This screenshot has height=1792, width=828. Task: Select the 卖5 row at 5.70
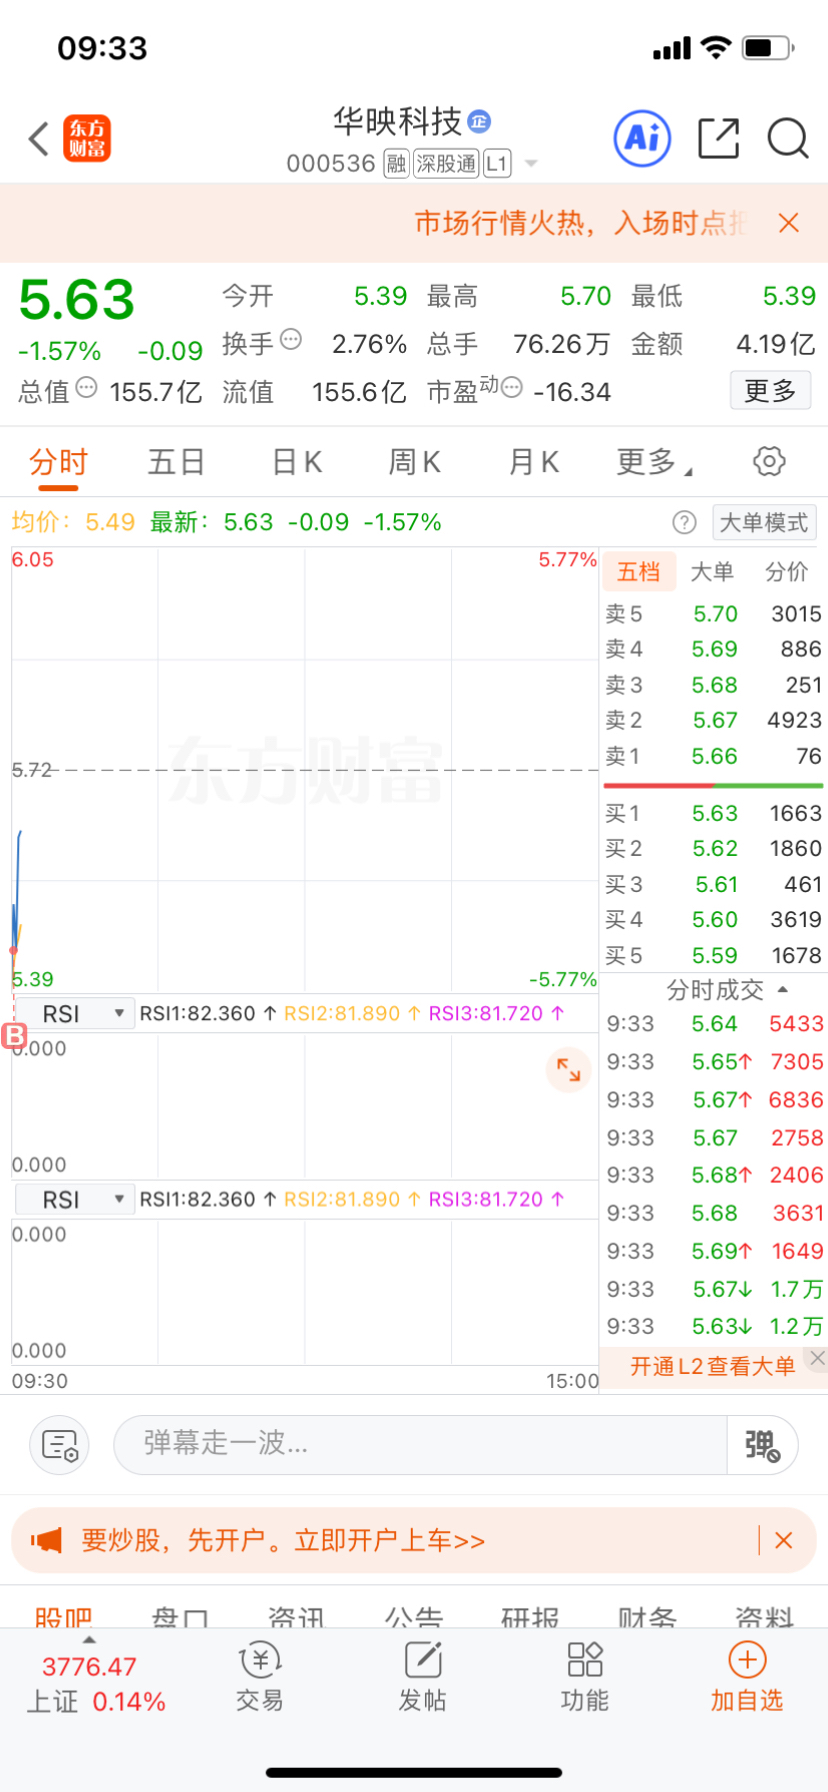coord(713,614)
